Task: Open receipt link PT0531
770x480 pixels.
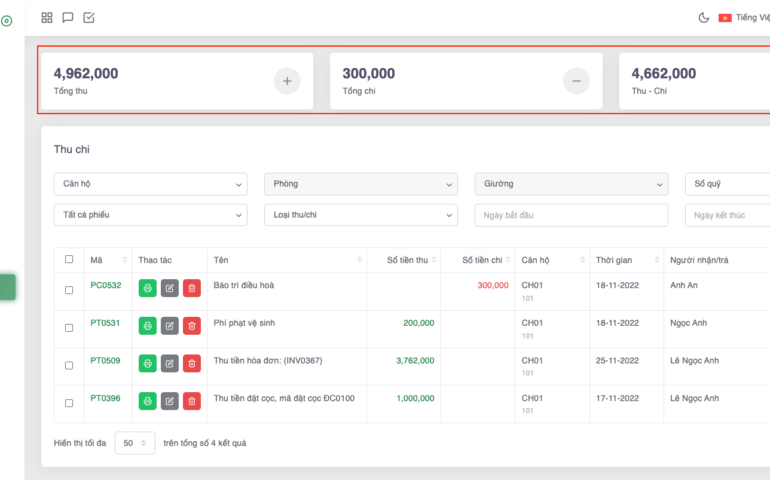Action: click(105, 323)
